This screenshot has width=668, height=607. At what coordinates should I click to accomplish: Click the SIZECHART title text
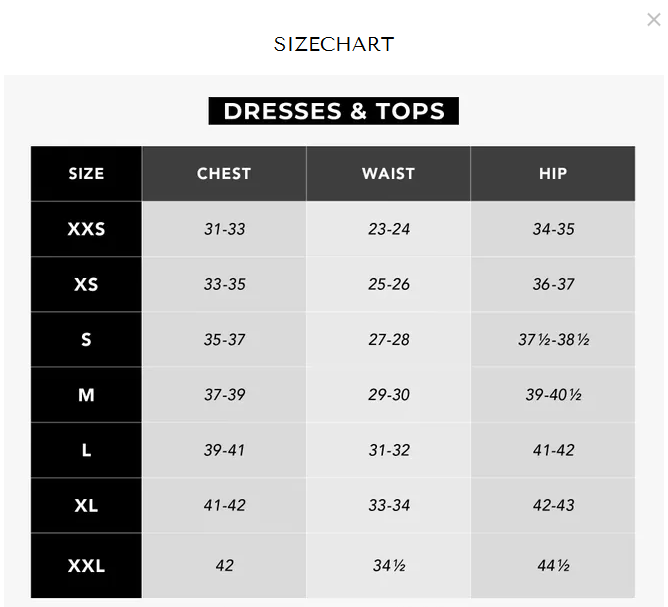click(334, 44)
